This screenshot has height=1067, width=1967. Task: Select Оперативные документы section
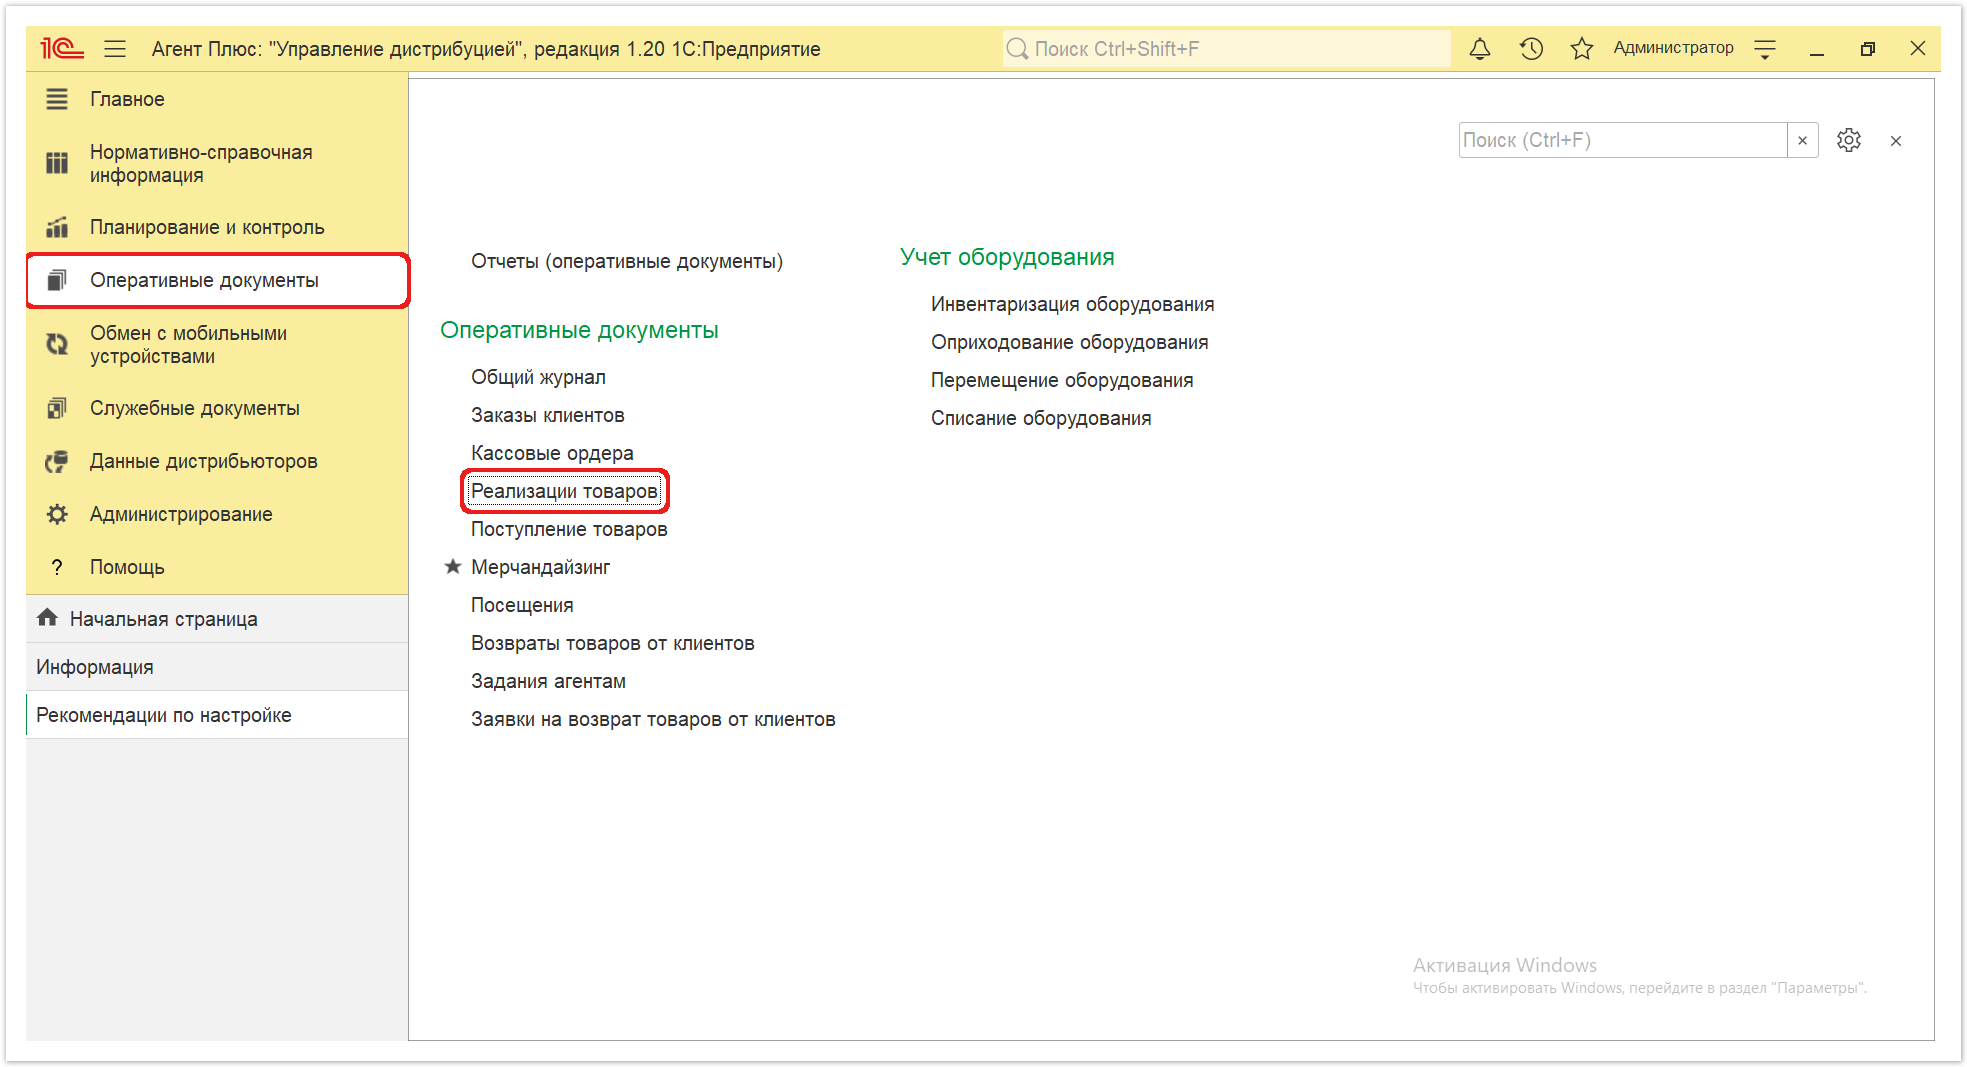pyautogui.click(x=217, y=280)
